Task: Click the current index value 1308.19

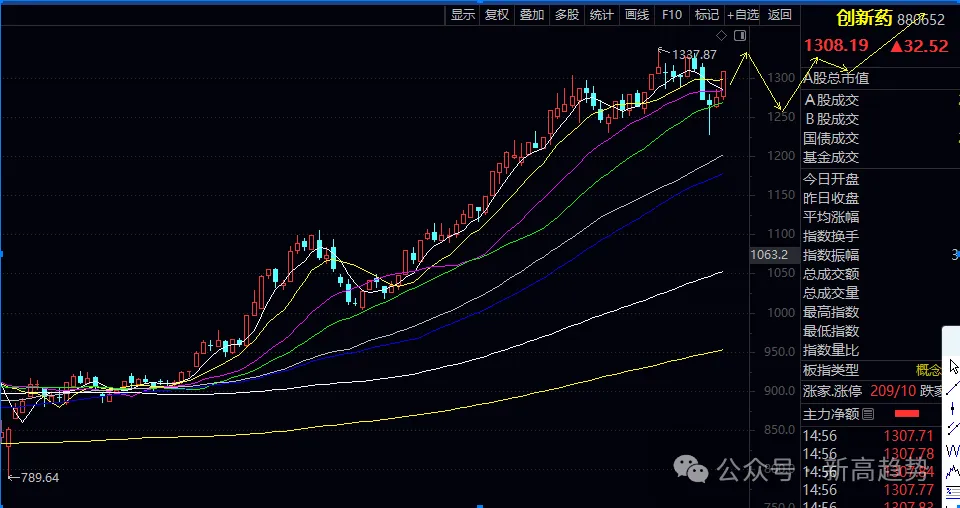Action: pos(836,46)
